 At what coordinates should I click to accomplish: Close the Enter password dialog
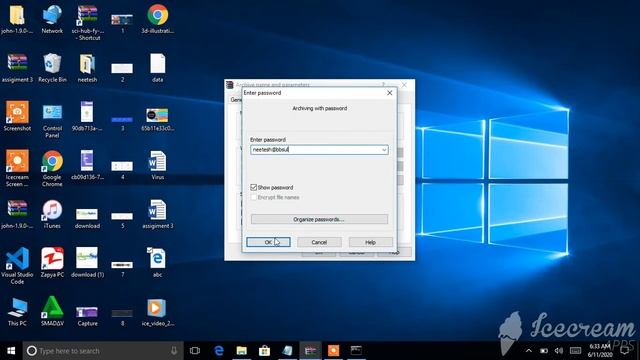[389, 93]
